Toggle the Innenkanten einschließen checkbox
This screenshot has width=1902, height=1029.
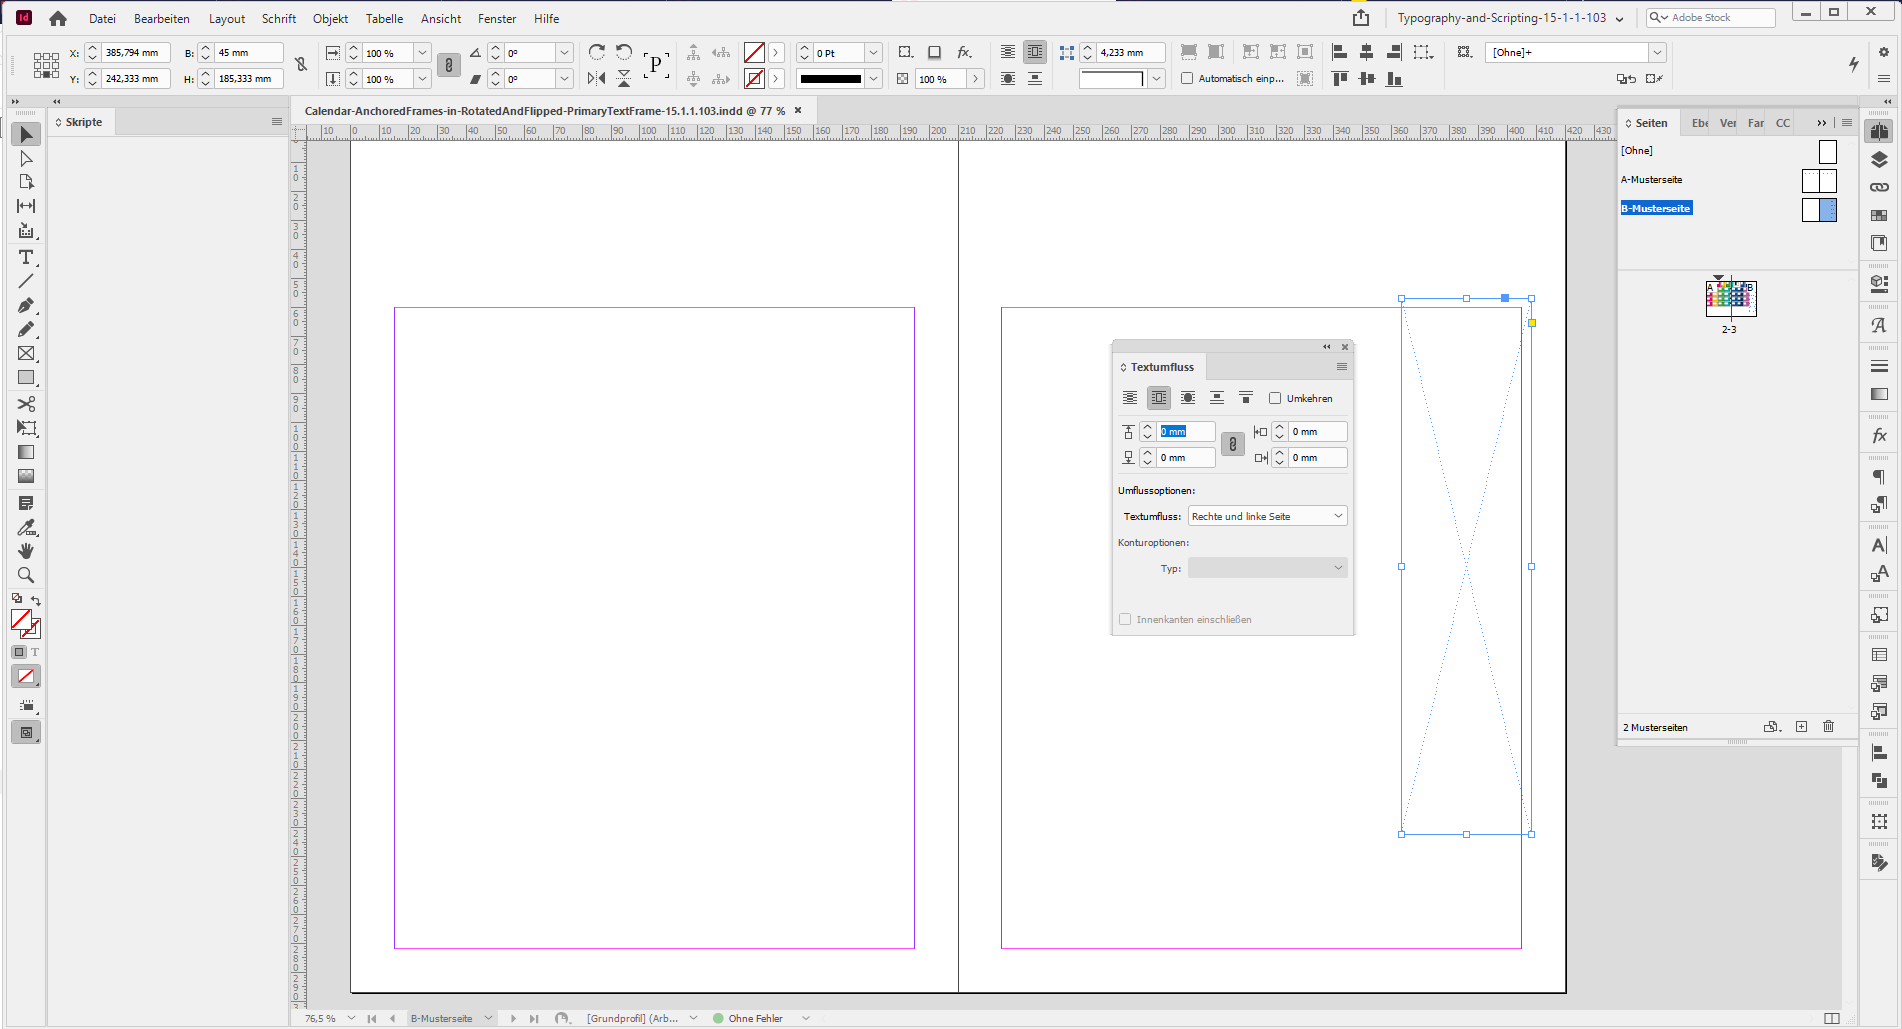tap(1124, 619)
